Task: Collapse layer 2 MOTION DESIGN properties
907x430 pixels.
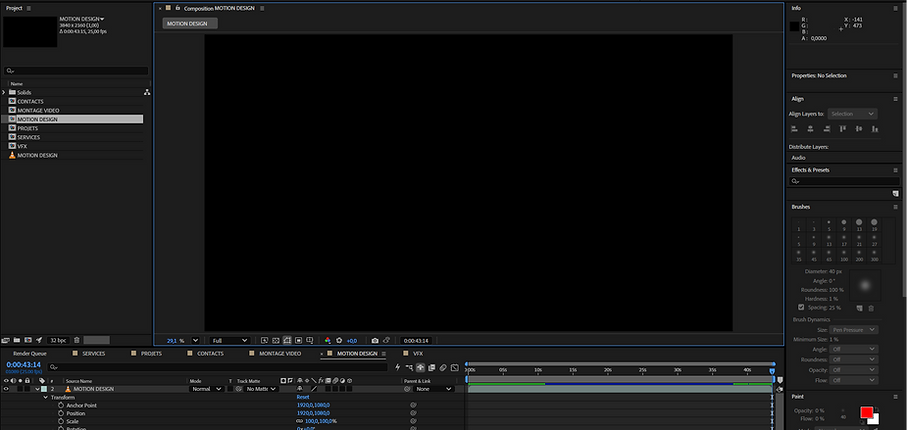Action: 38,389
